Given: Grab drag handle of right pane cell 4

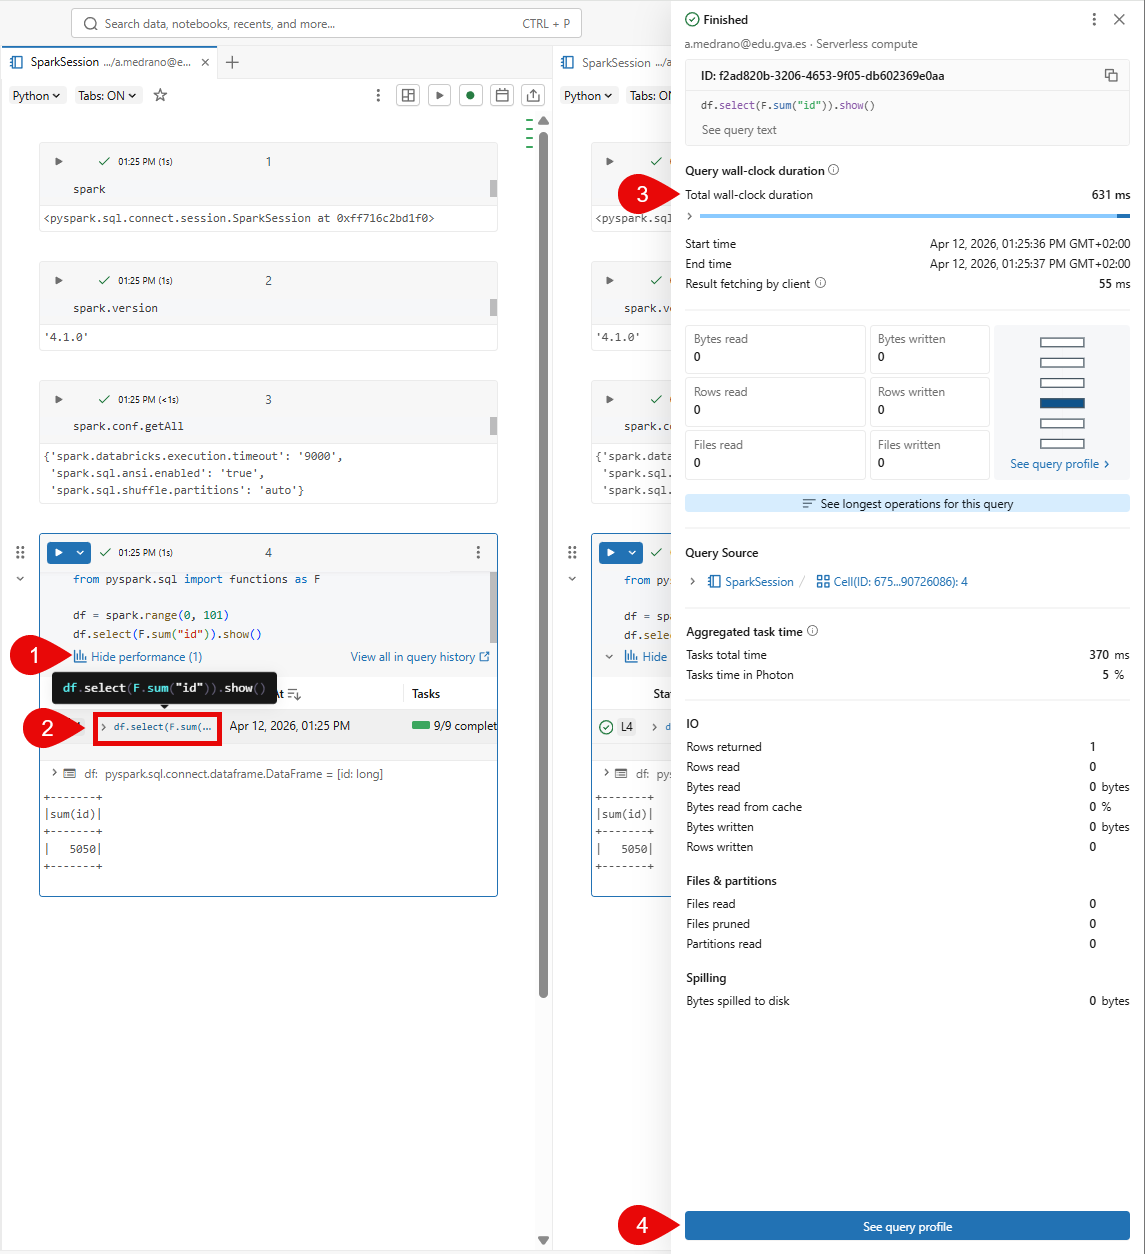Looking at the screenshot, I should tap(572, 552).
